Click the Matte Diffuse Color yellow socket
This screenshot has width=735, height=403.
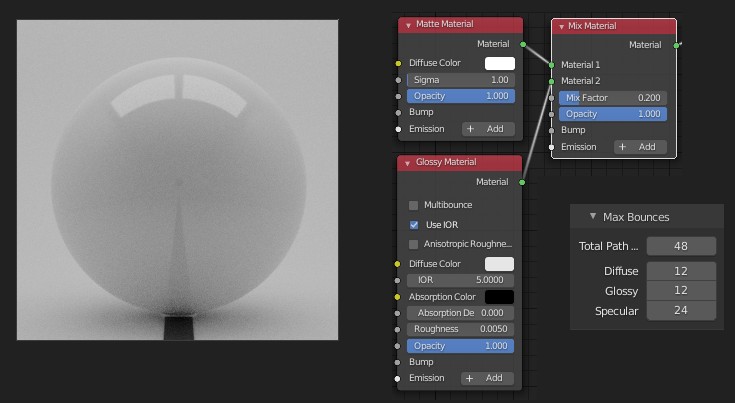[398, 63]
